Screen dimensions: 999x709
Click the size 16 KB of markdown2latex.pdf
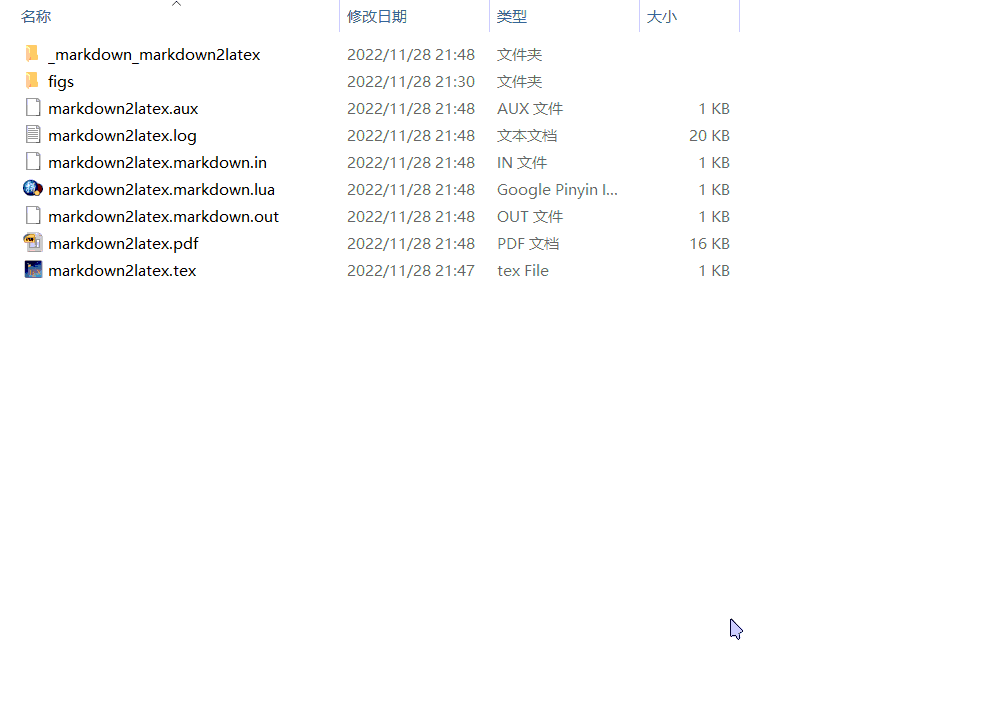[709, 243]
